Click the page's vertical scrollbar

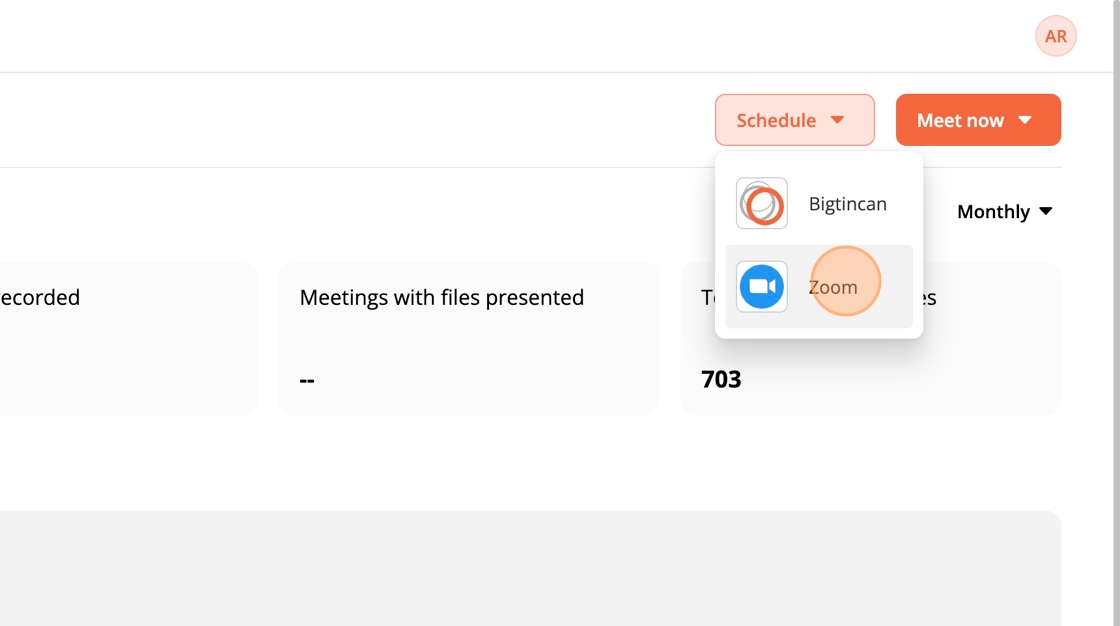(x=1116, y=300)
